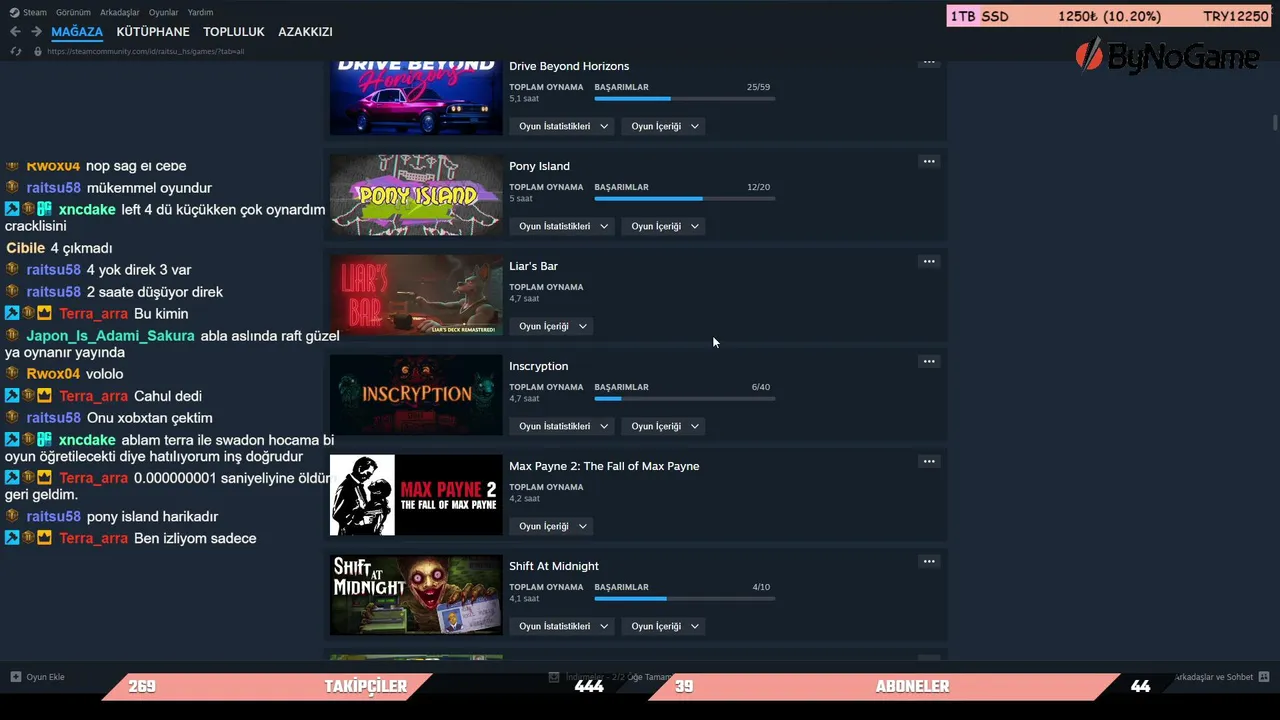Image resolution: width=1280 pixels, height=720 pixels.
Task: Open the Shift At Midnight title link
Action: tap(554, 566)
